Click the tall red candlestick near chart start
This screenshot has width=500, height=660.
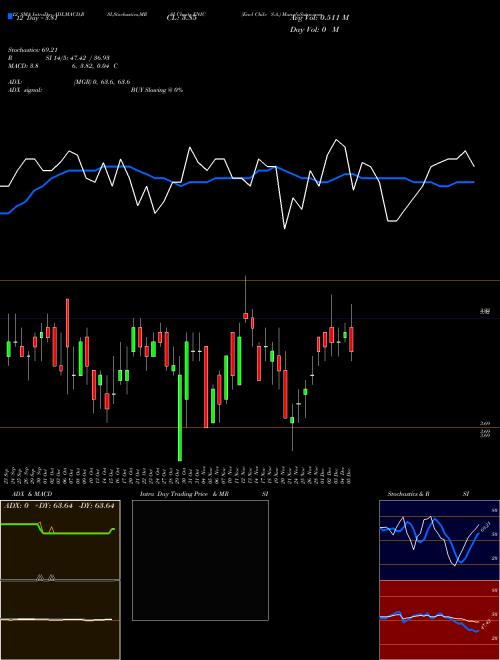point(67,323)
